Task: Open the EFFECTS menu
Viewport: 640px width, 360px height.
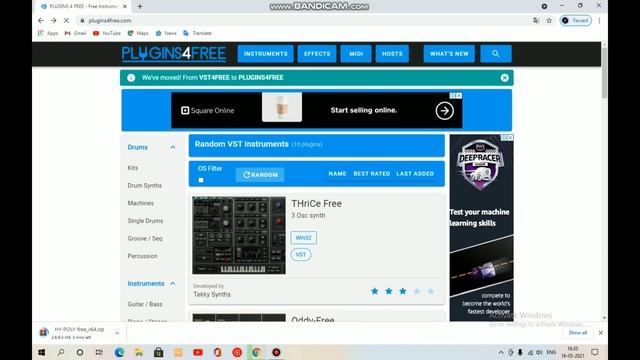Action: tap(317, 53)
